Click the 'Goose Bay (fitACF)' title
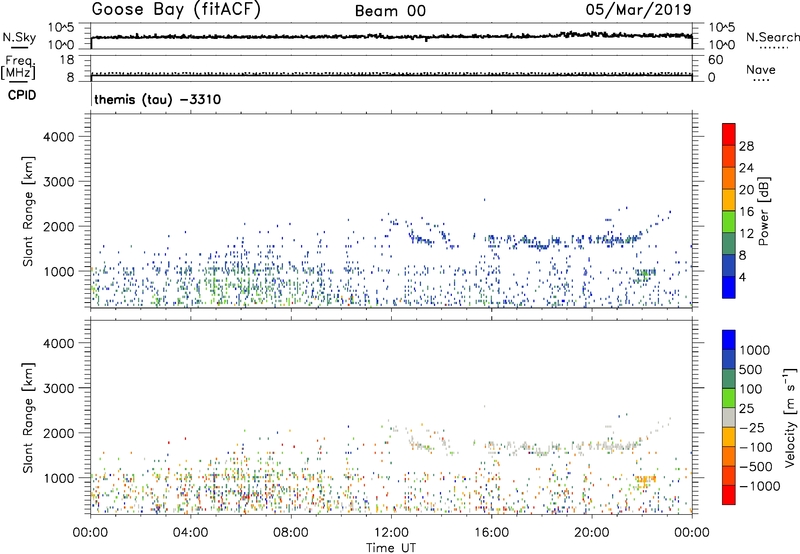The height and width of the screenshot is (554, 800). coord(176,10)
